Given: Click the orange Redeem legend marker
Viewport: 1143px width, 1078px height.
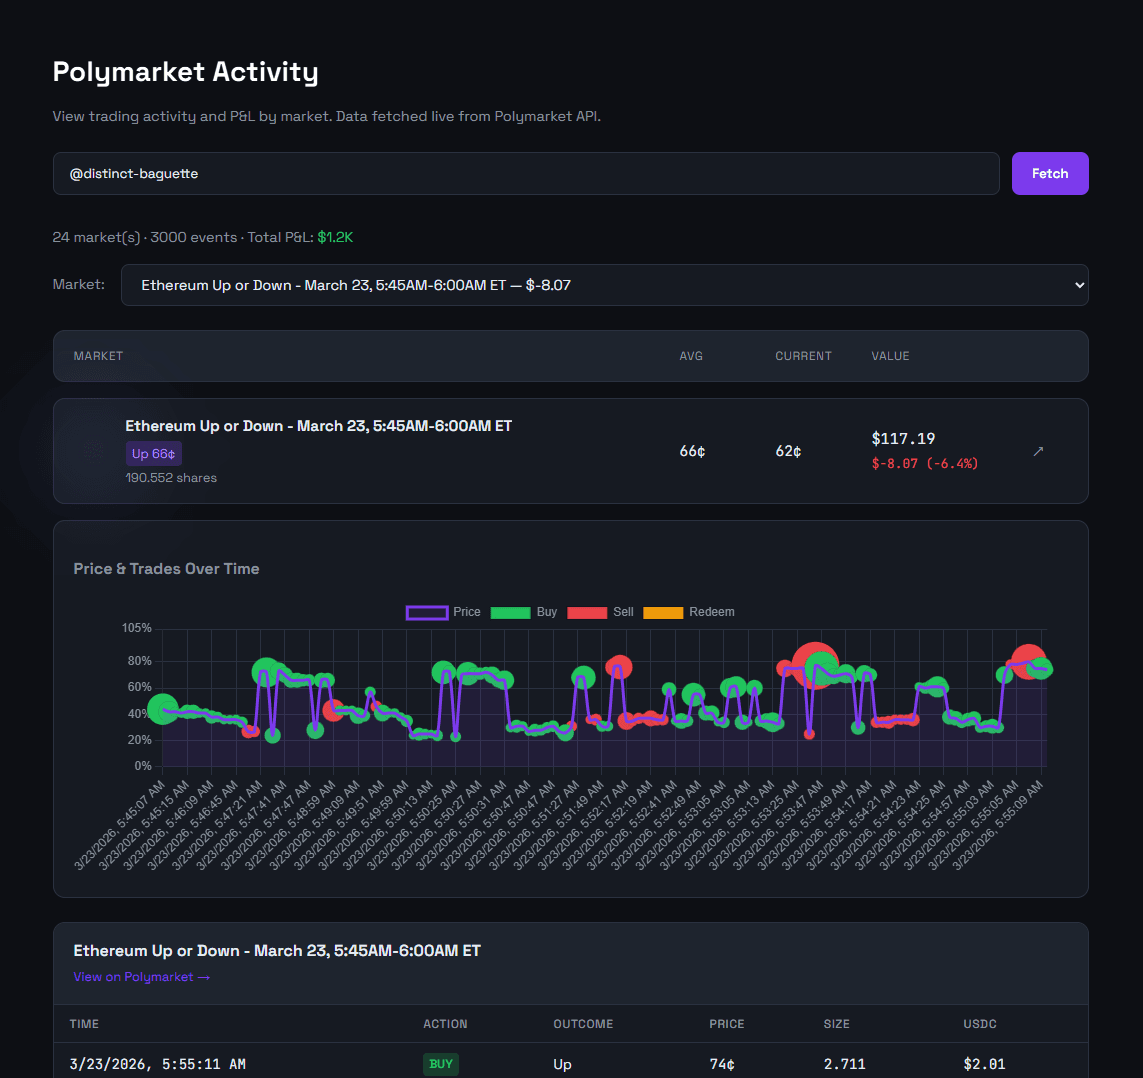Looking at the screenshot, I should pyautogui.click(x=663, y=611).
